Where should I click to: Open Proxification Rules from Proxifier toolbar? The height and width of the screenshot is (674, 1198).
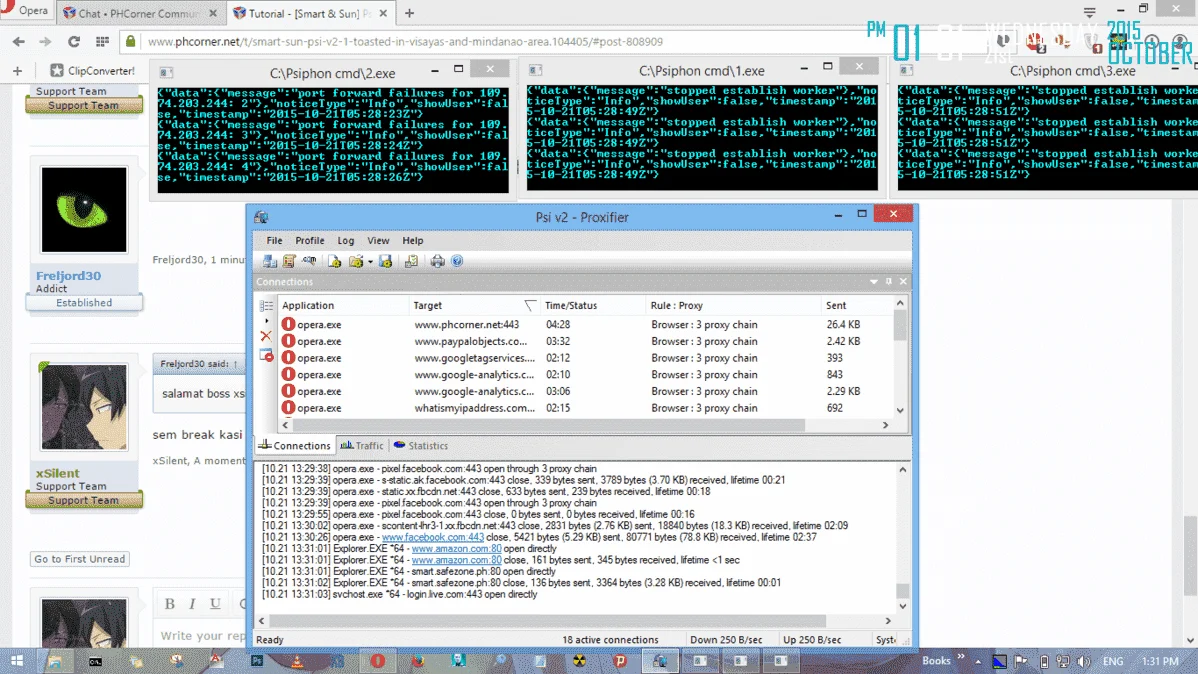click(289, 261)
